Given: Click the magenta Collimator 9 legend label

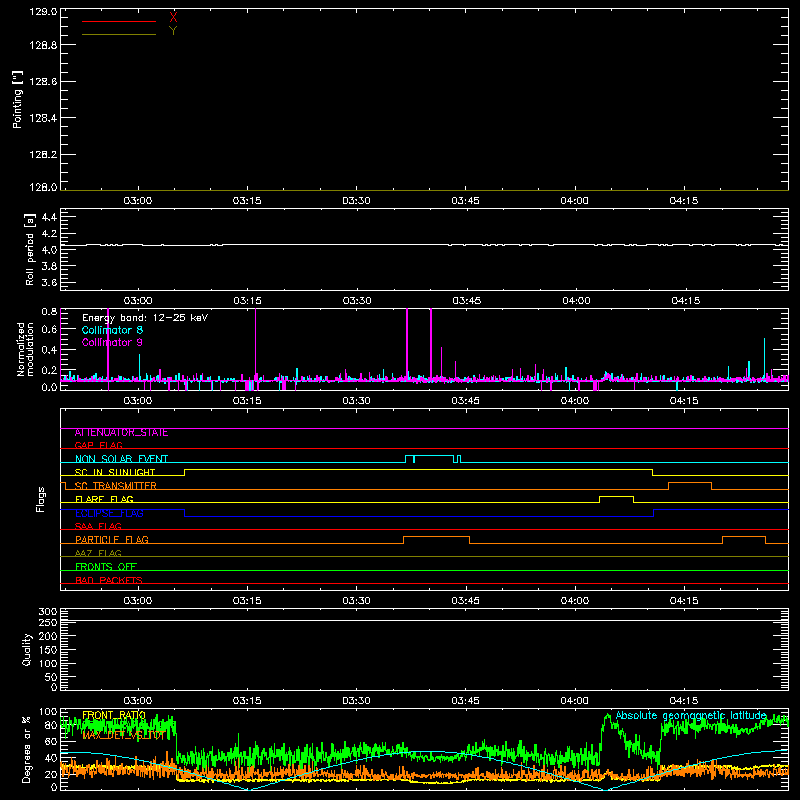Looking at the screenshot, I should (112, 342).
